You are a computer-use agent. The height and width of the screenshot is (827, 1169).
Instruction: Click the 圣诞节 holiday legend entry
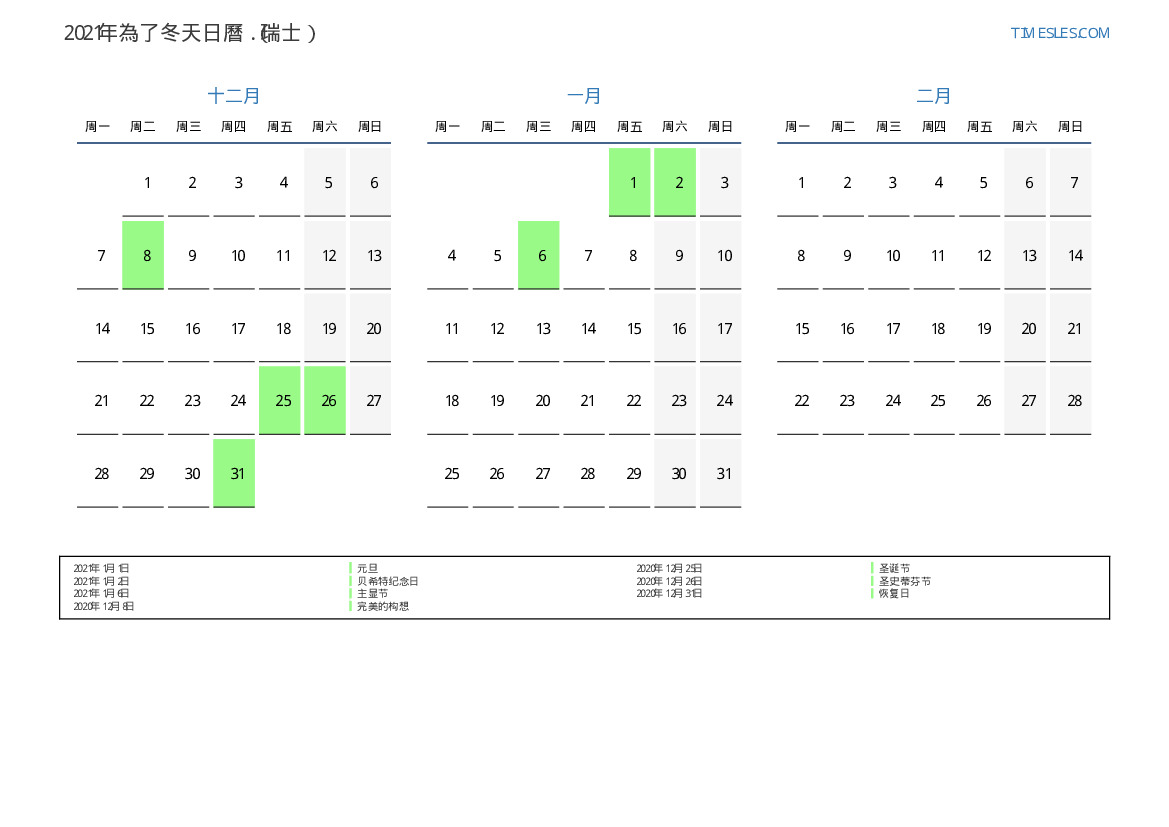[x=894, y=568]
